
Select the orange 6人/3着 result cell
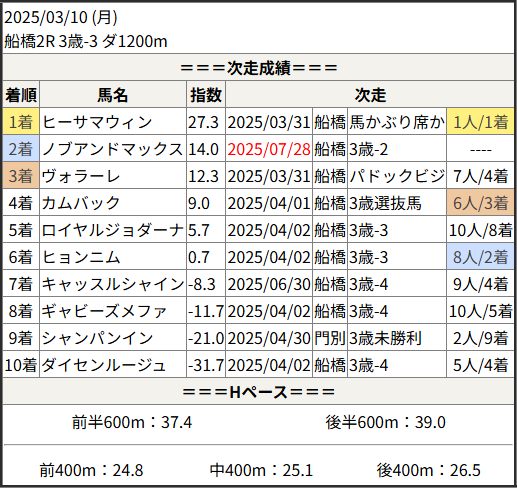point(480,203)
